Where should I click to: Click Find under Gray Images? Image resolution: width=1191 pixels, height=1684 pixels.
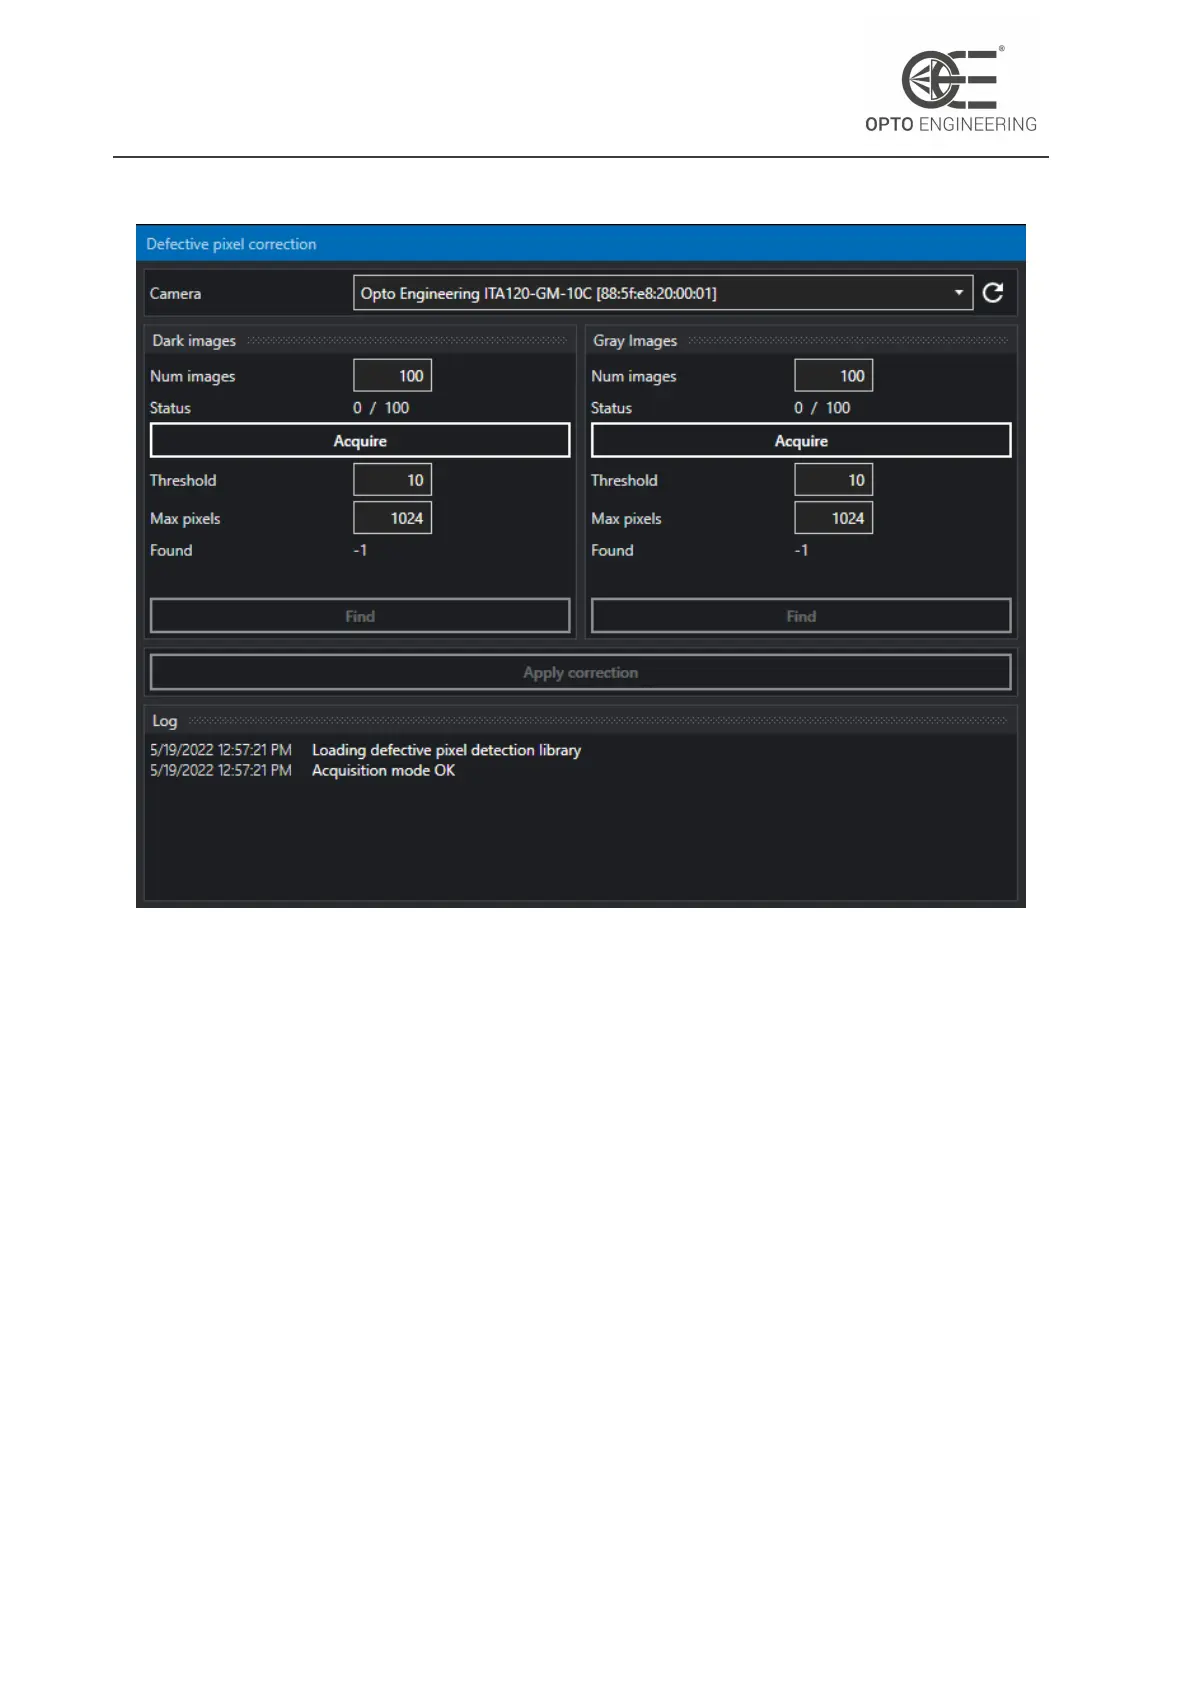point(801,616)
